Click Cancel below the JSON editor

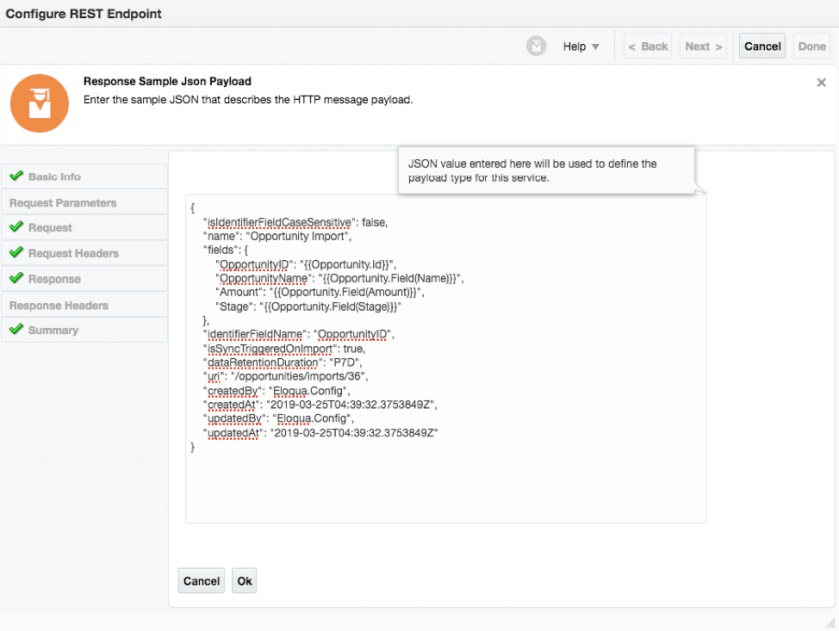201,581
